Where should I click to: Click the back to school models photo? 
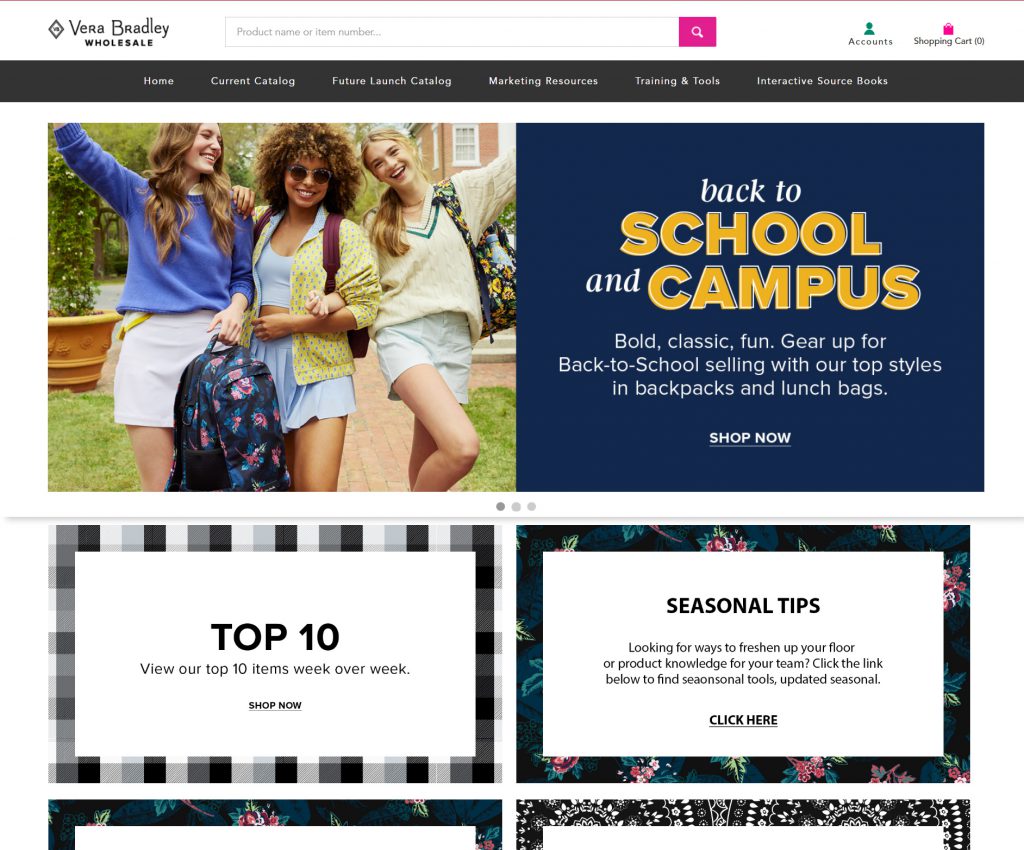click(282, 307)
